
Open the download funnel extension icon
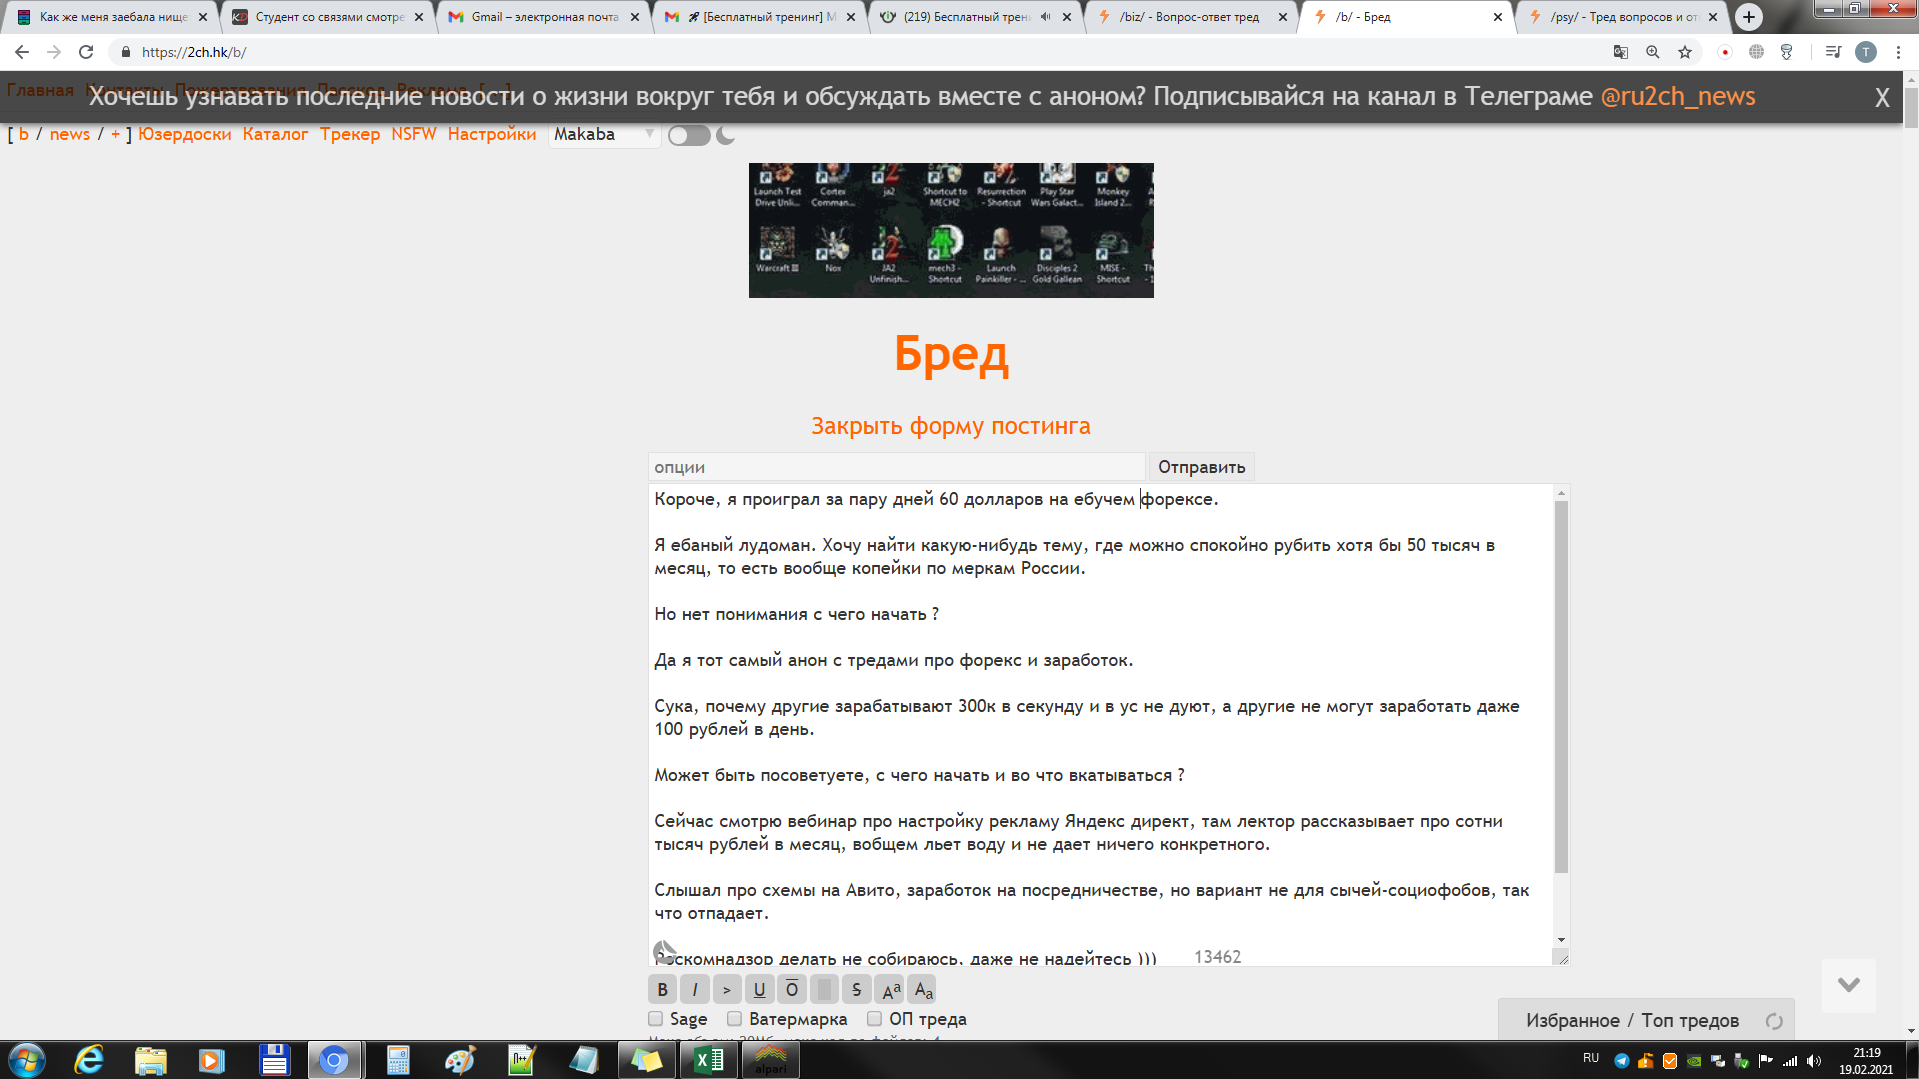pos(1787,52)
